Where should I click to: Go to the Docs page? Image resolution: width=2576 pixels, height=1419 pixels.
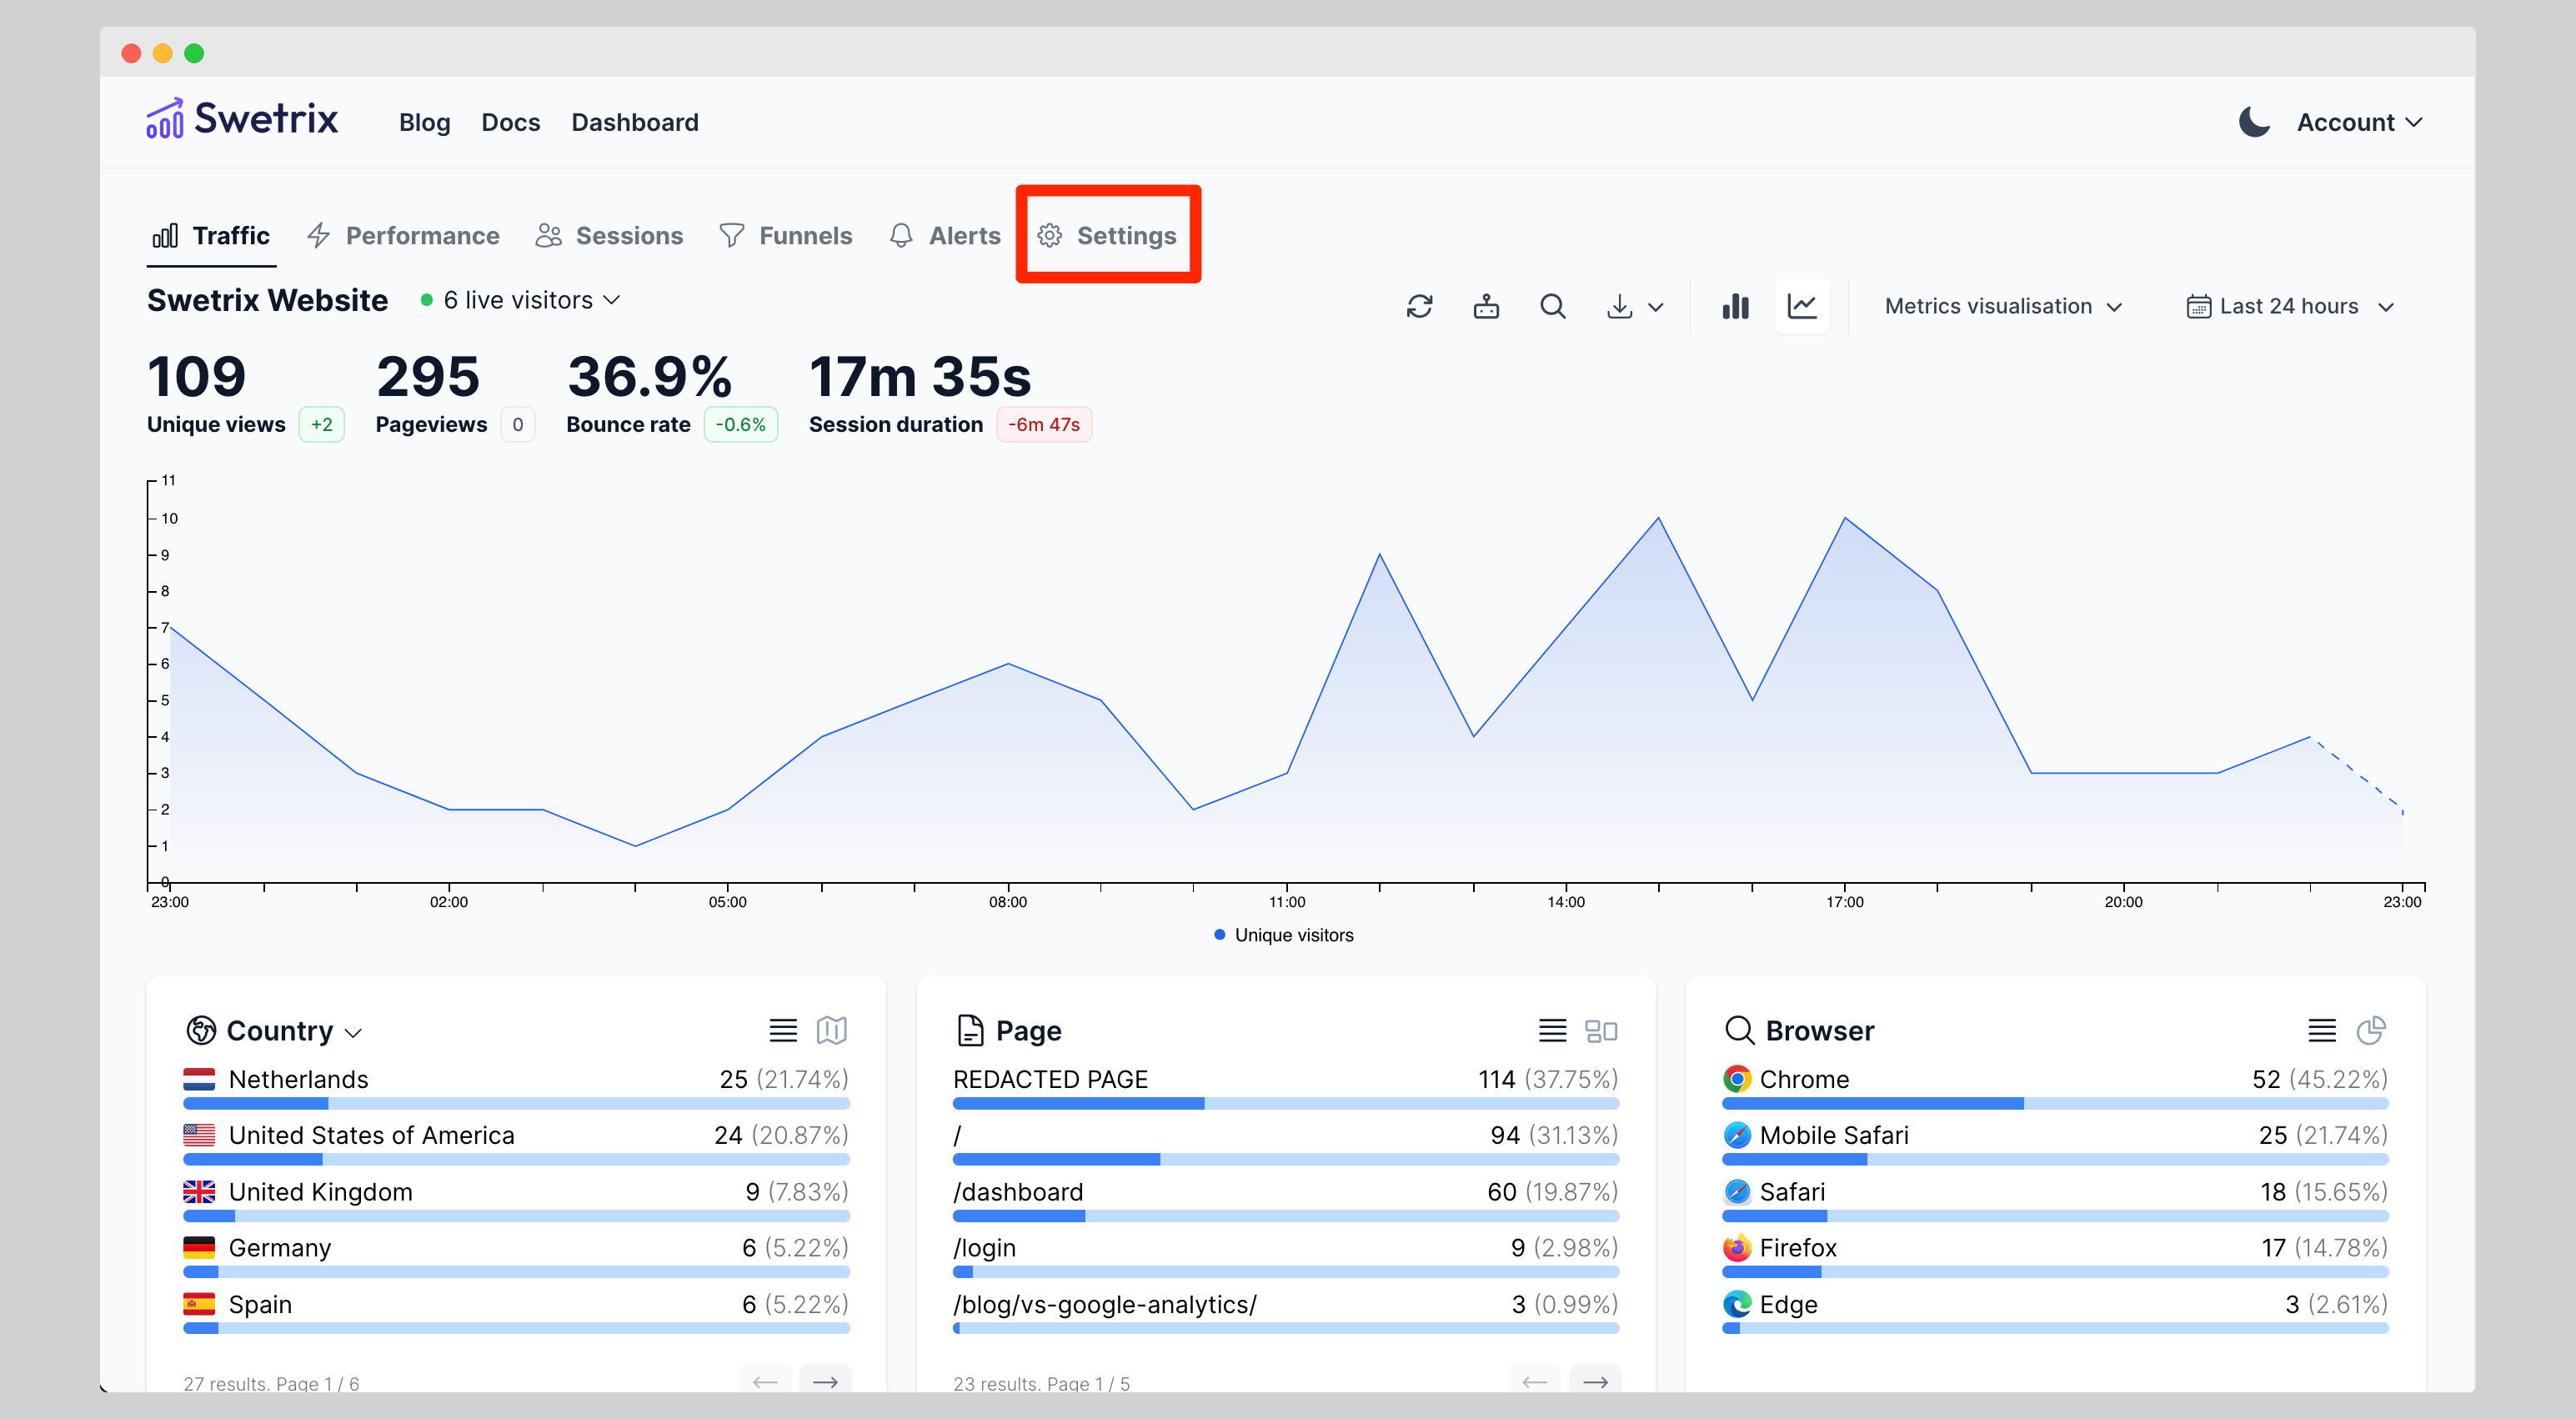pos(510,121)
